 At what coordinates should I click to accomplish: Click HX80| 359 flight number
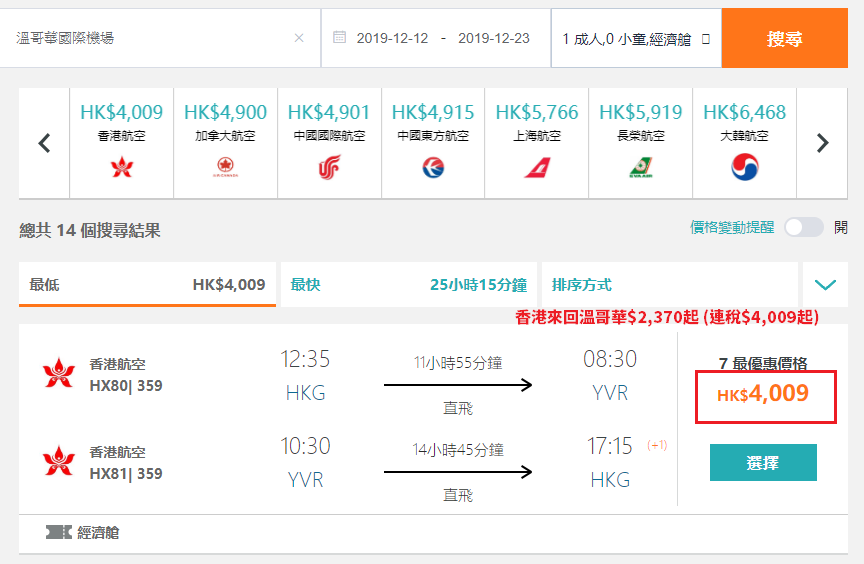(x=126, y=386)
